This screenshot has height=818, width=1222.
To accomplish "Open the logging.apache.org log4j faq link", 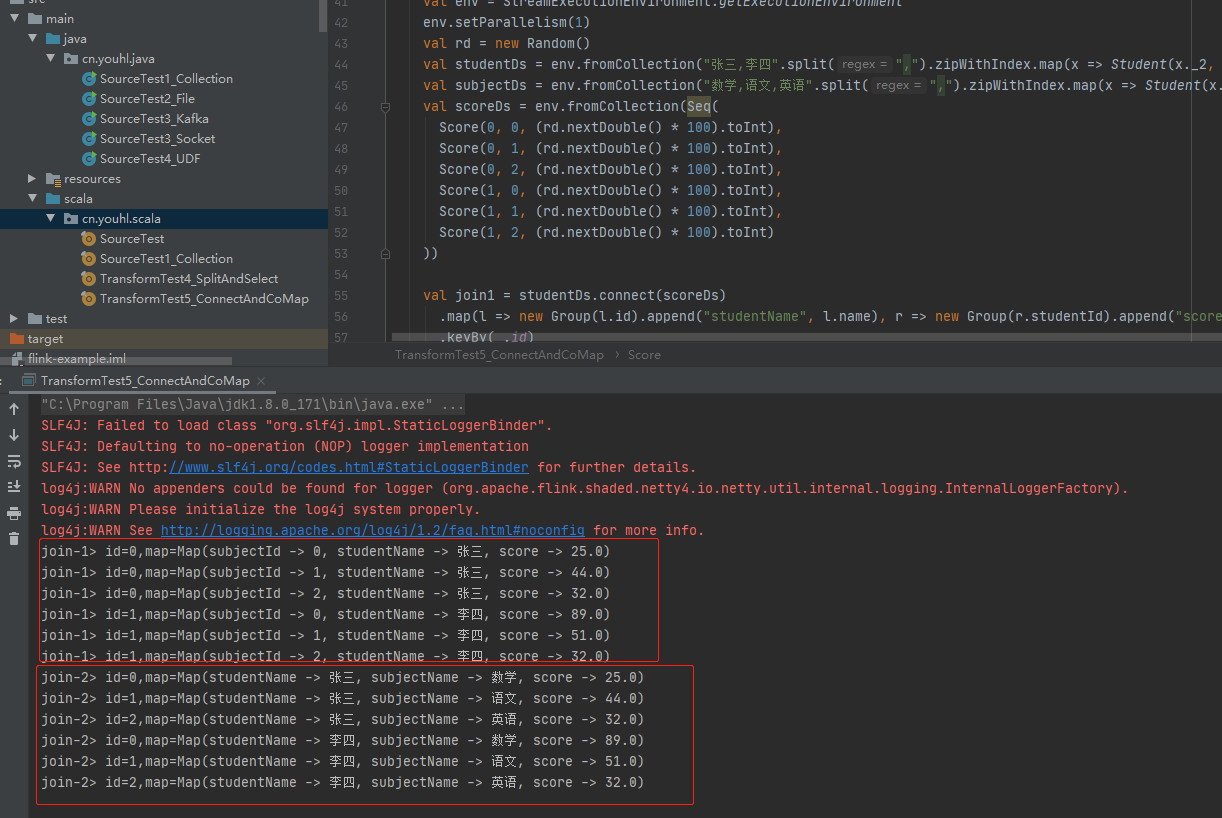I will point(373,530).
